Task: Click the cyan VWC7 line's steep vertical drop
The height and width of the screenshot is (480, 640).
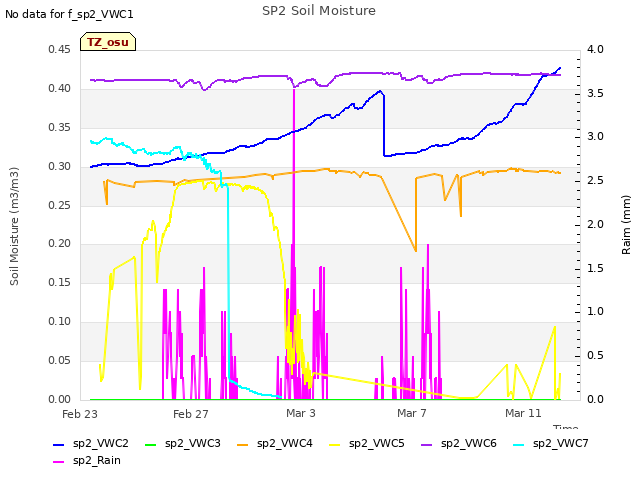Action: (x=228, y=282)
